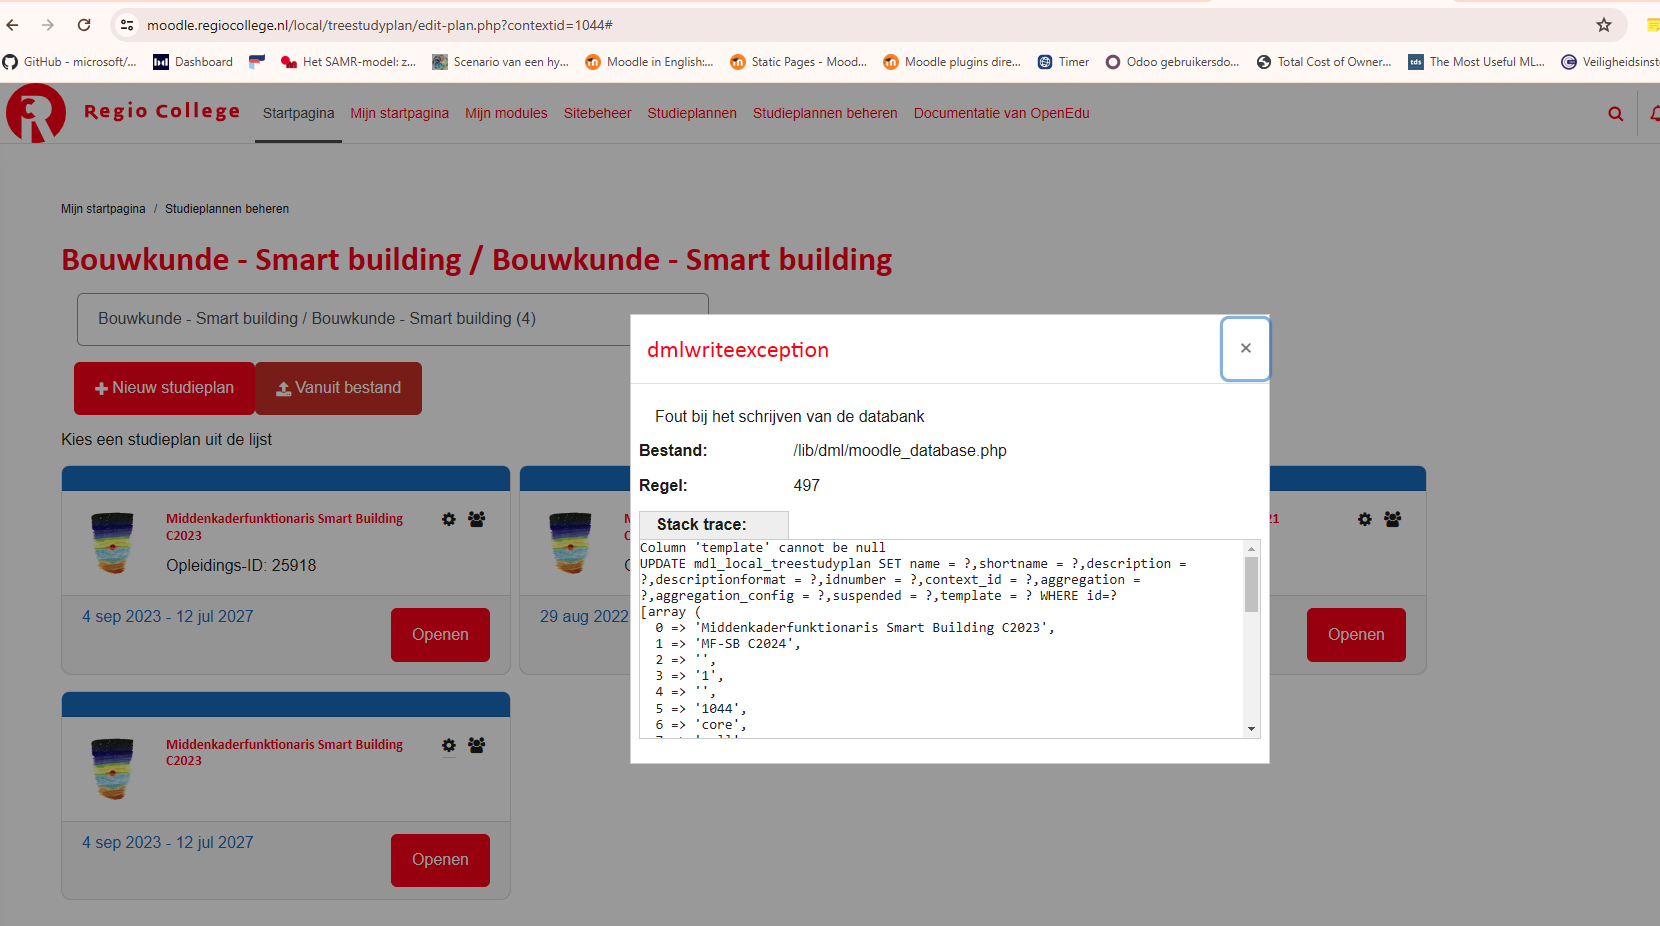Go to Sitebeheer in the navigation
1660x926 pixels.
(x=597, y=114)
